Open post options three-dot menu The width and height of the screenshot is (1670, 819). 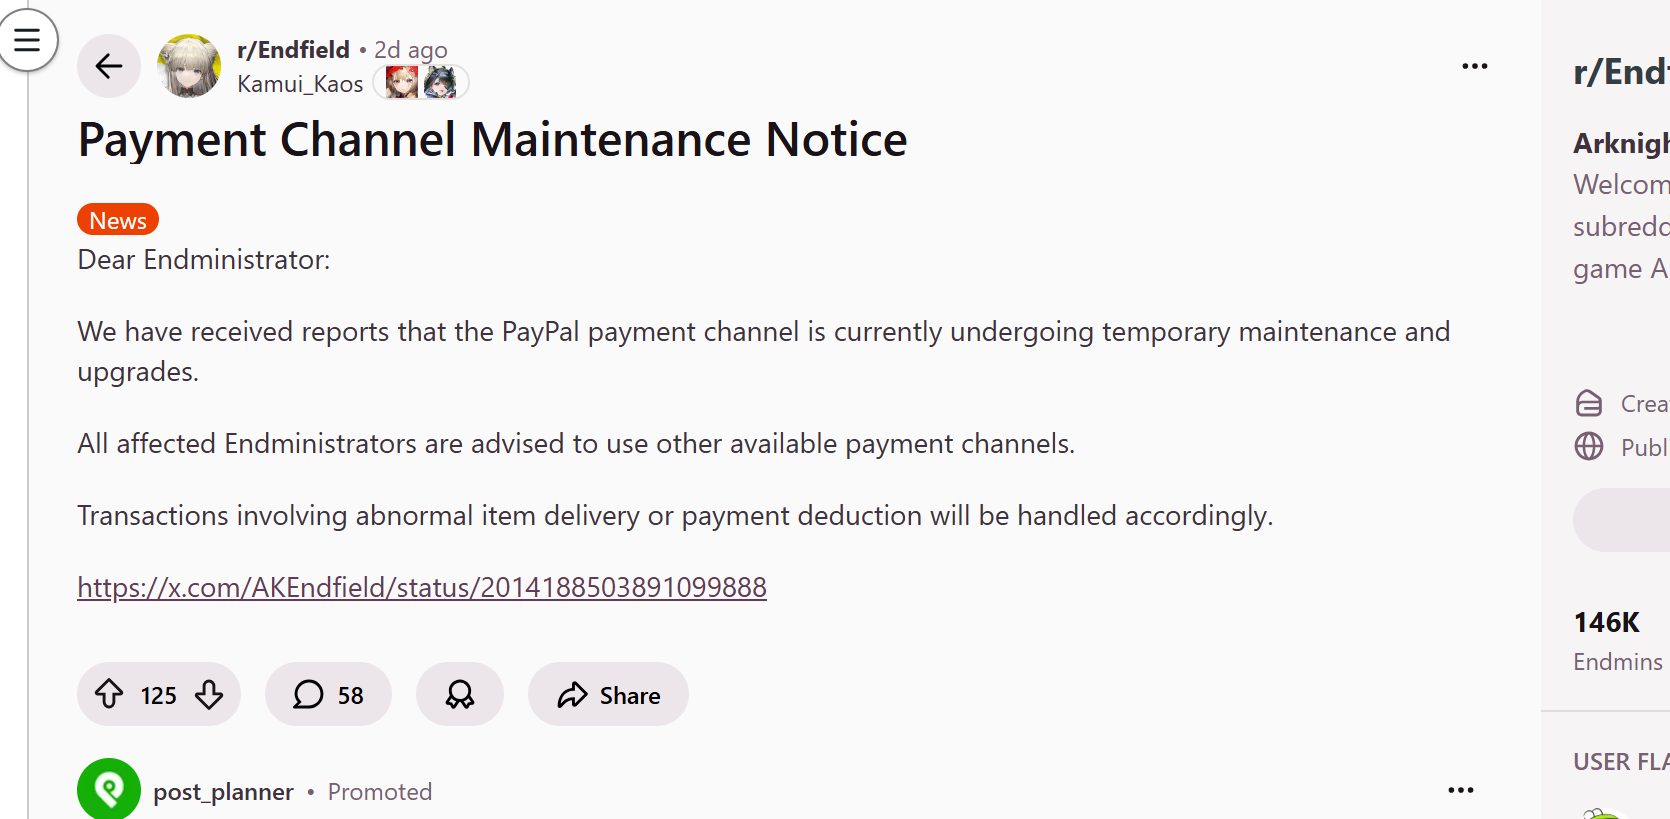[x=1474, y=66]
